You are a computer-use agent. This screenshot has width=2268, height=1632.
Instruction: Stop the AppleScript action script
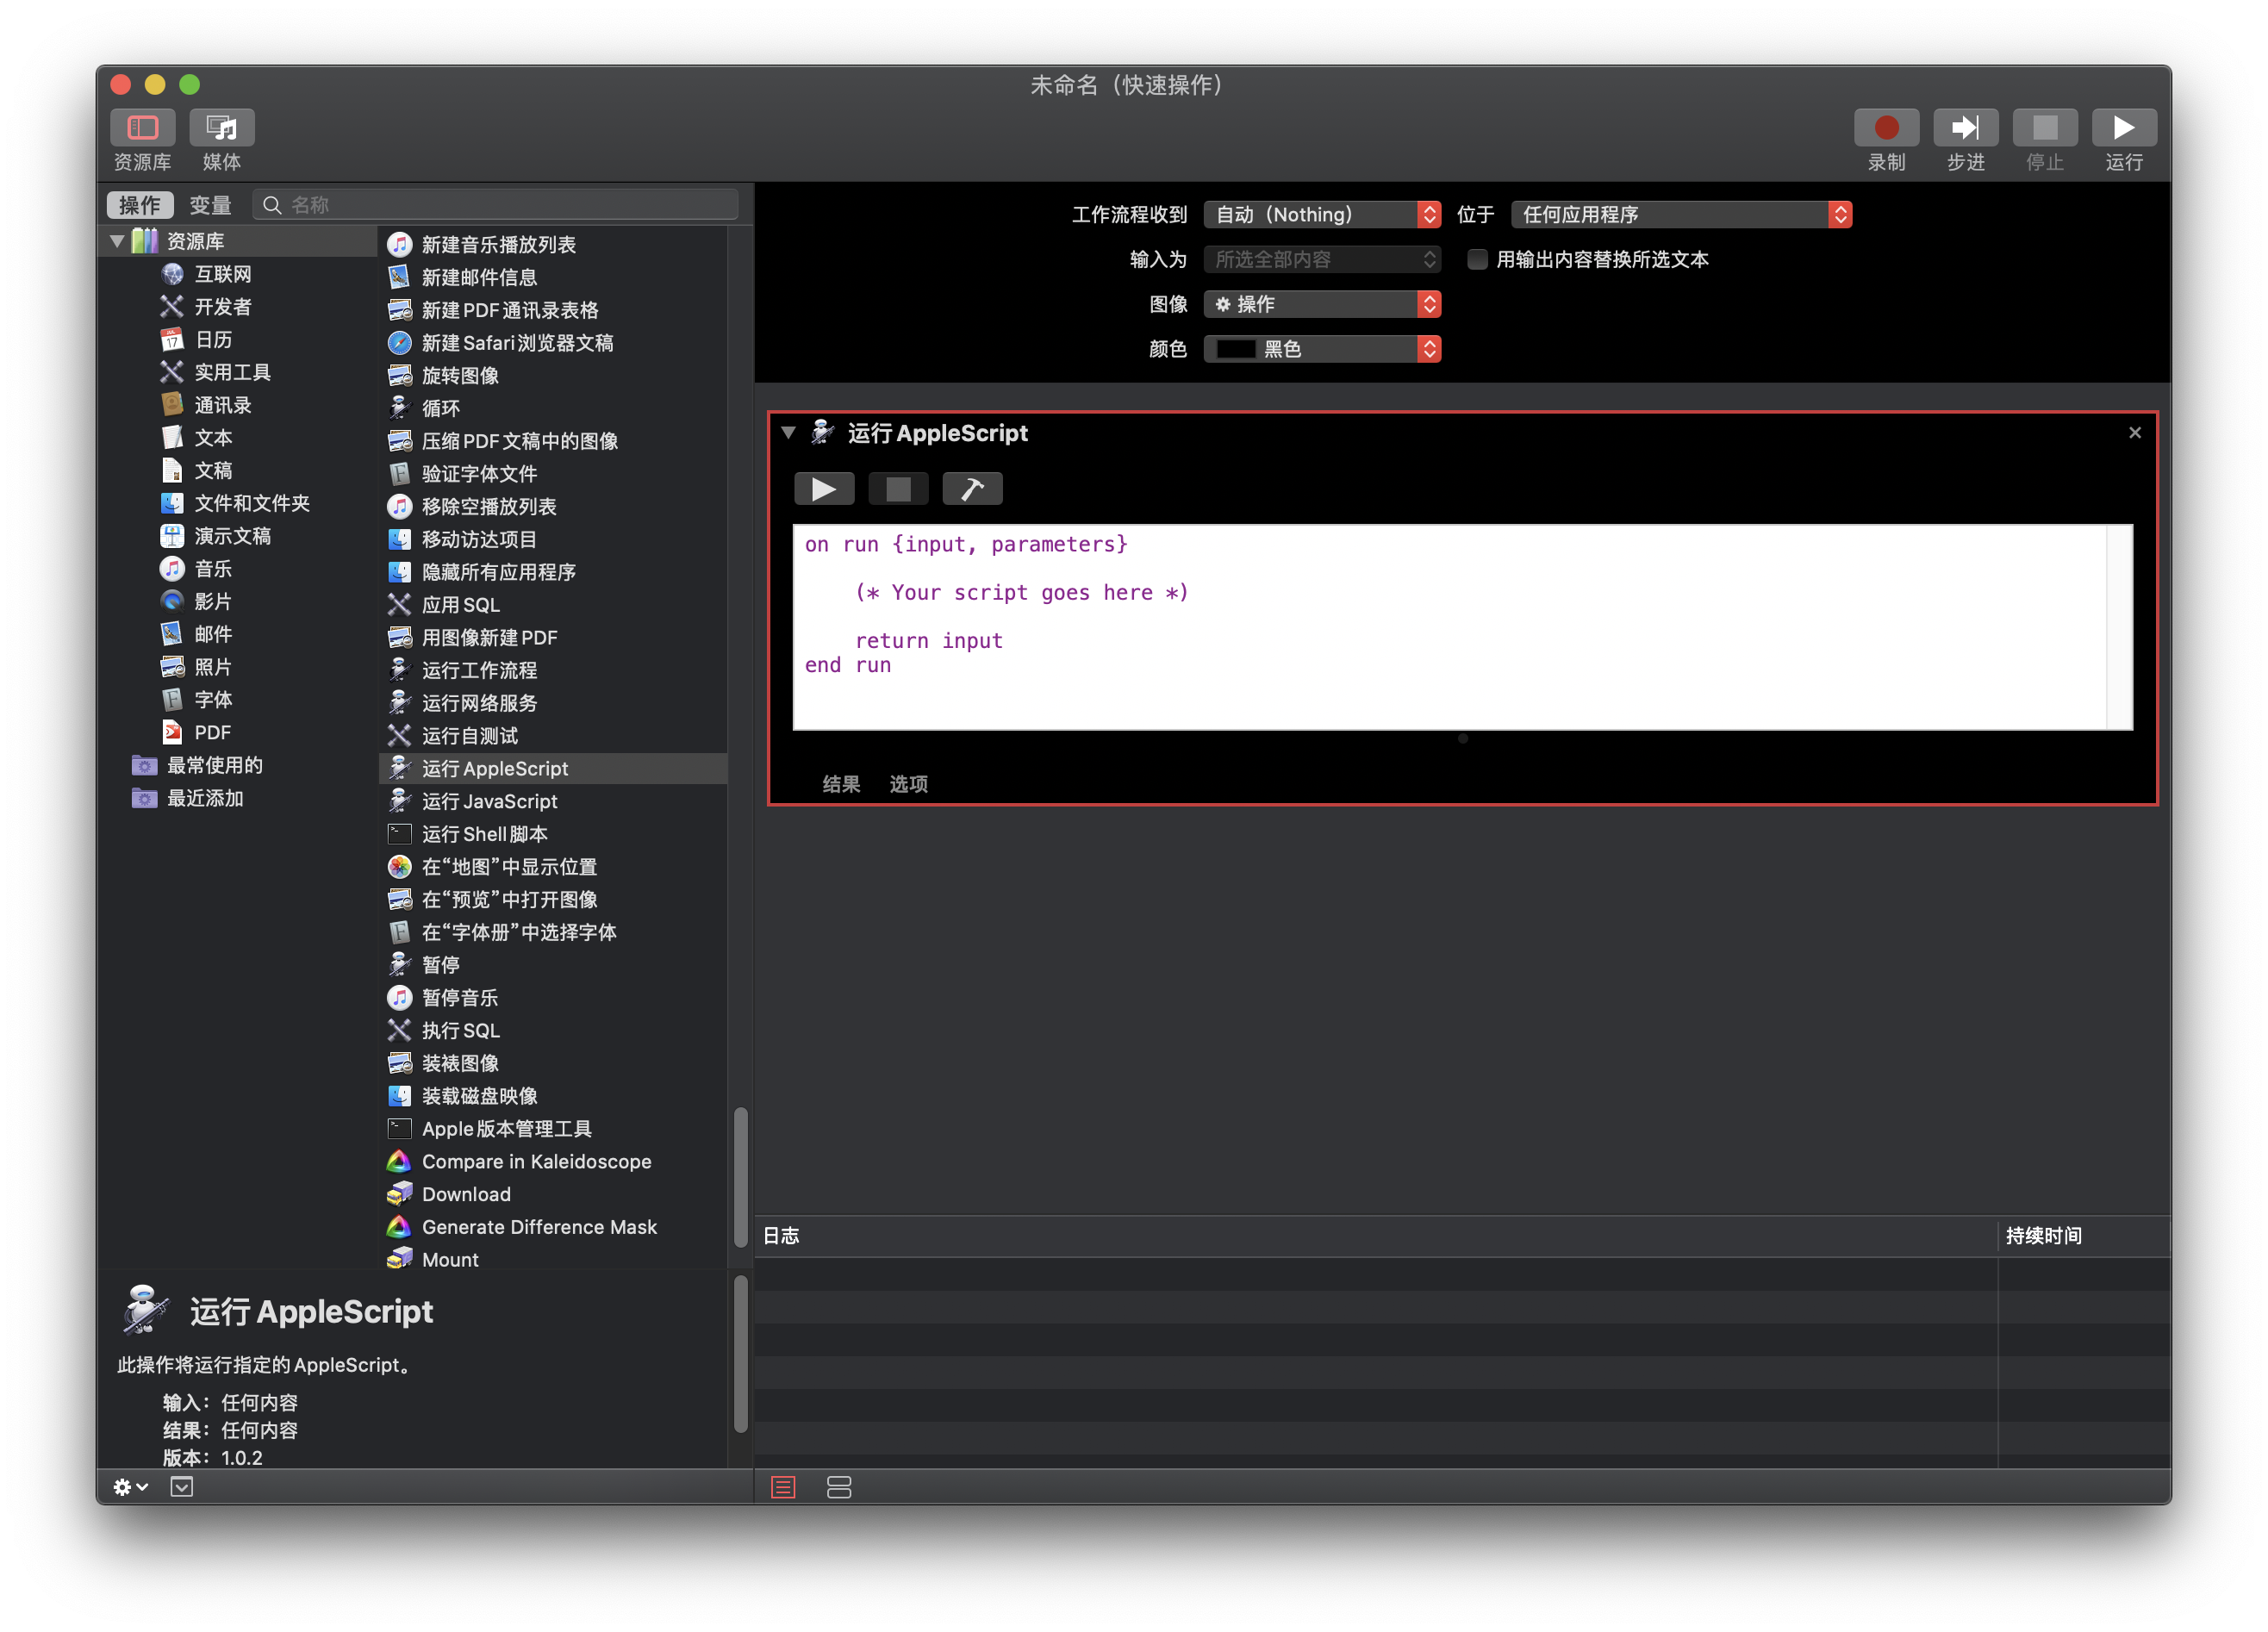[x=898, y=489]
